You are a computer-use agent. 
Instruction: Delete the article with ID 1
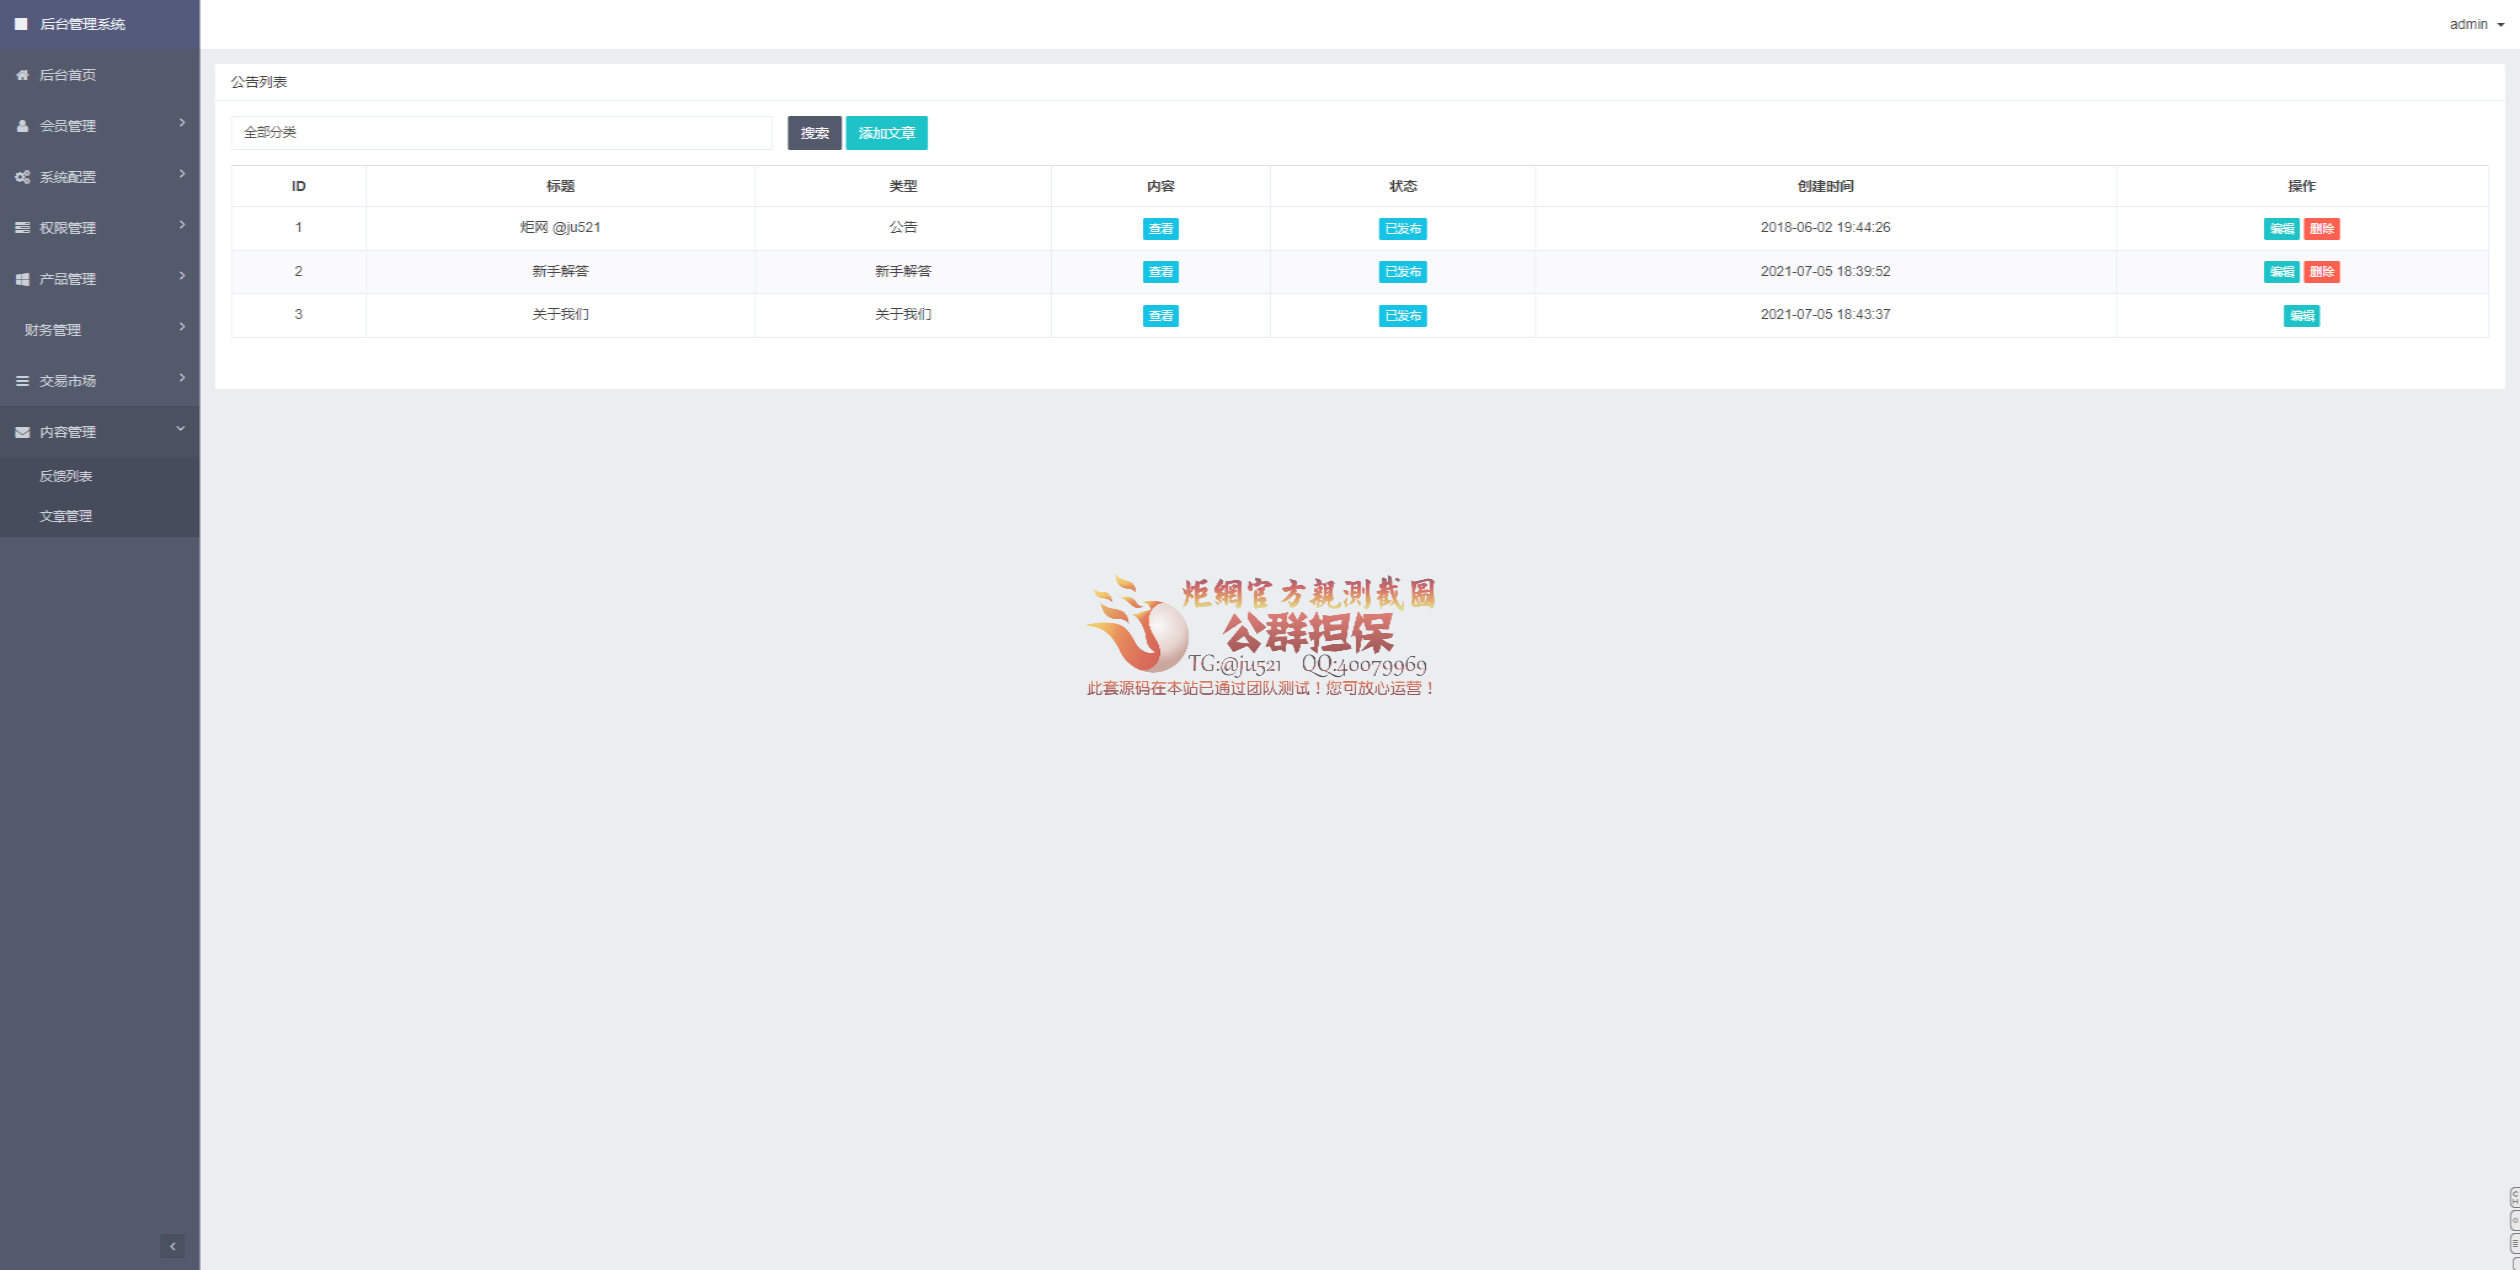(x=2321, y=229)
